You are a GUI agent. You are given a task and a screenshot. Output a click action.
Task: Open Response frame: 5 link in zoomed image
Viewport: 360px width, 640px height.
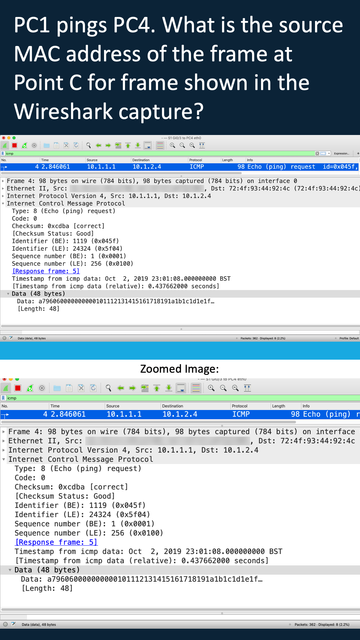click(x=56, y=542)
